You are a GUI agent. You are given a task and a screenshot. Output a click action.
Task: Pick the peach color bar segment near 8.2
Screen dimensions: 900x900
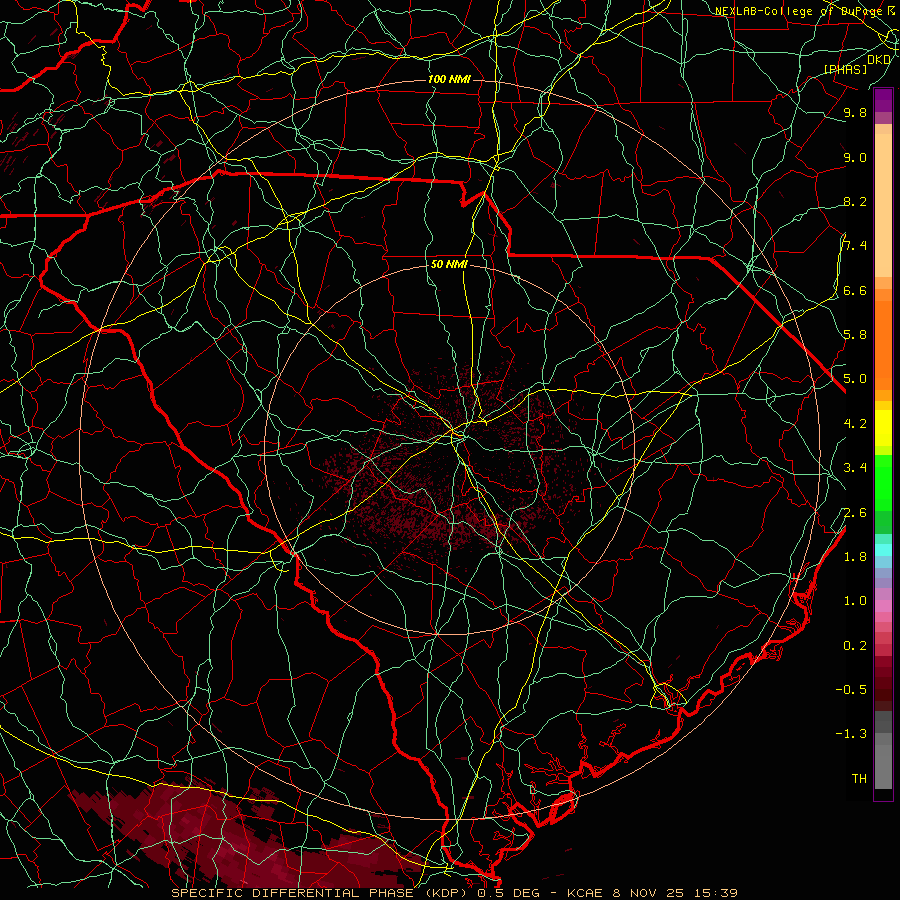click(883, 205)
